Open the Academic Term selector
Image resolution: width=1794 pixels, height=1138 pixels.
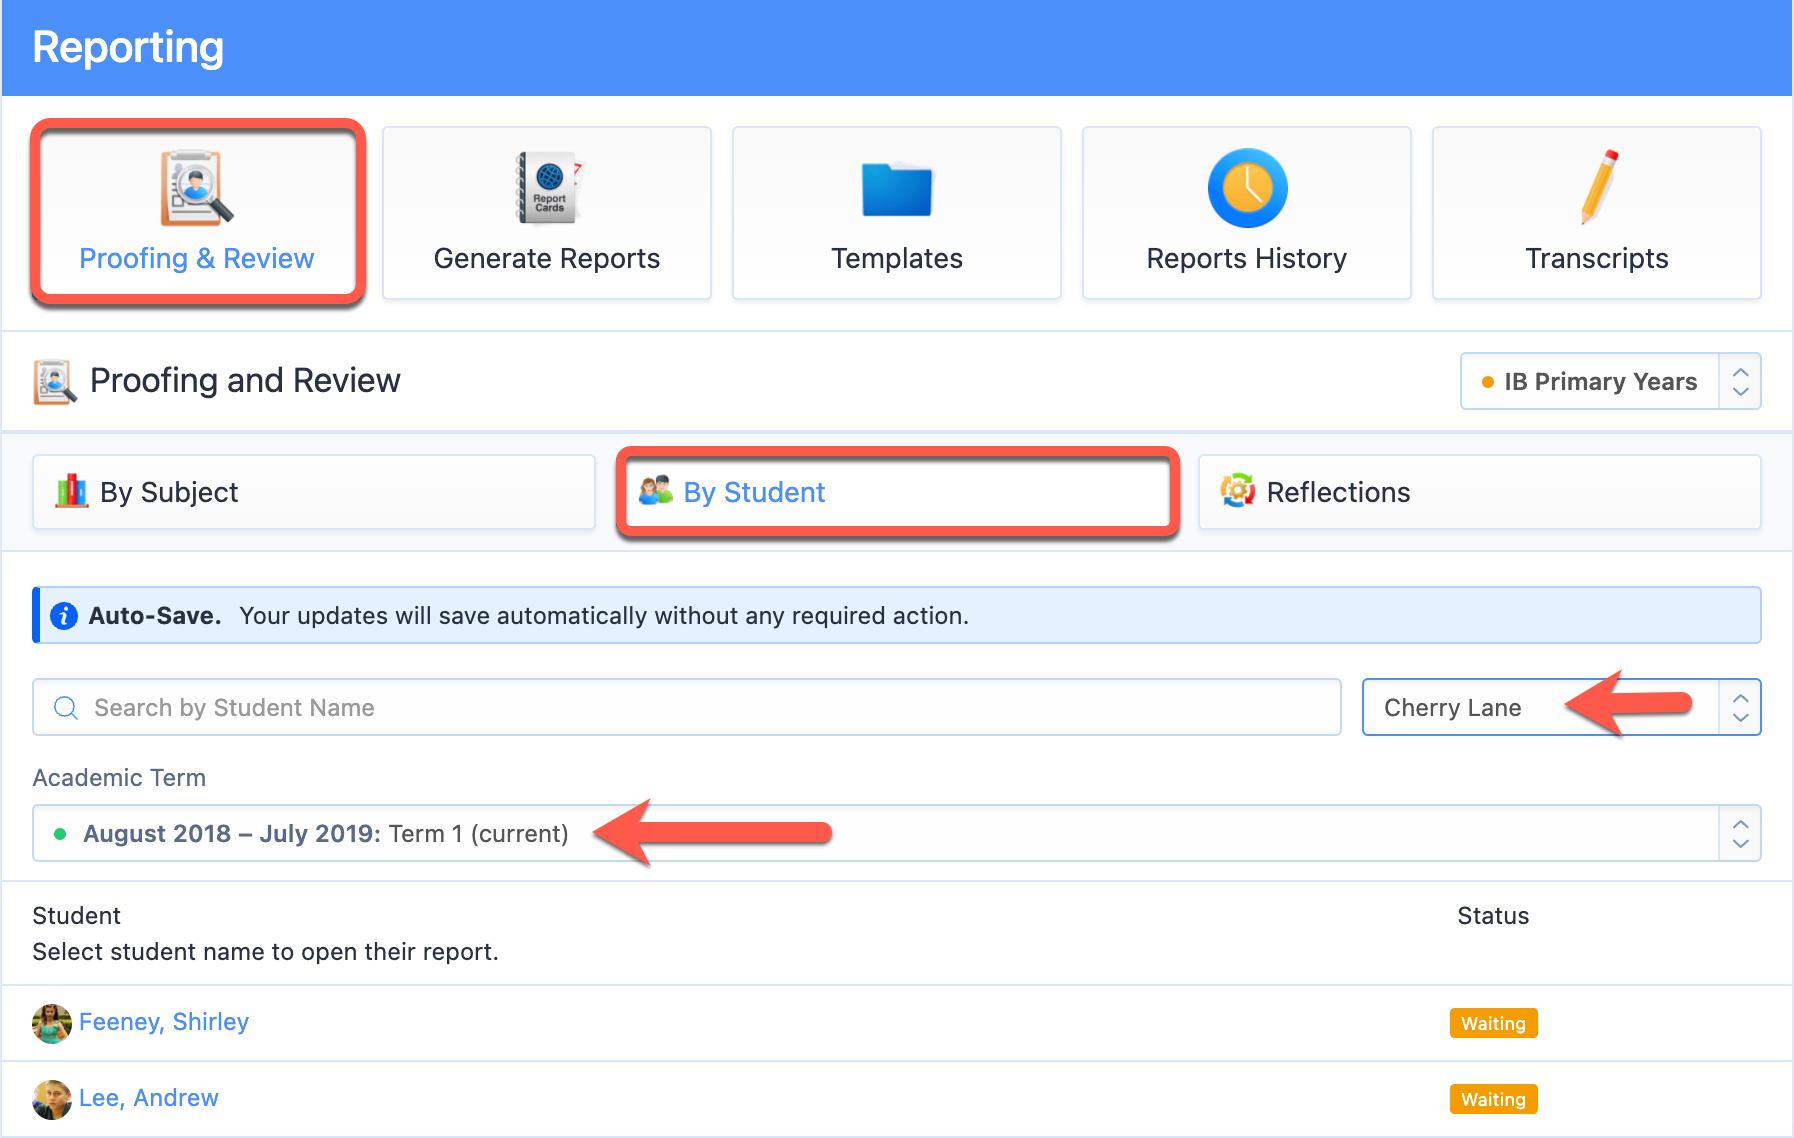point(896,833)
